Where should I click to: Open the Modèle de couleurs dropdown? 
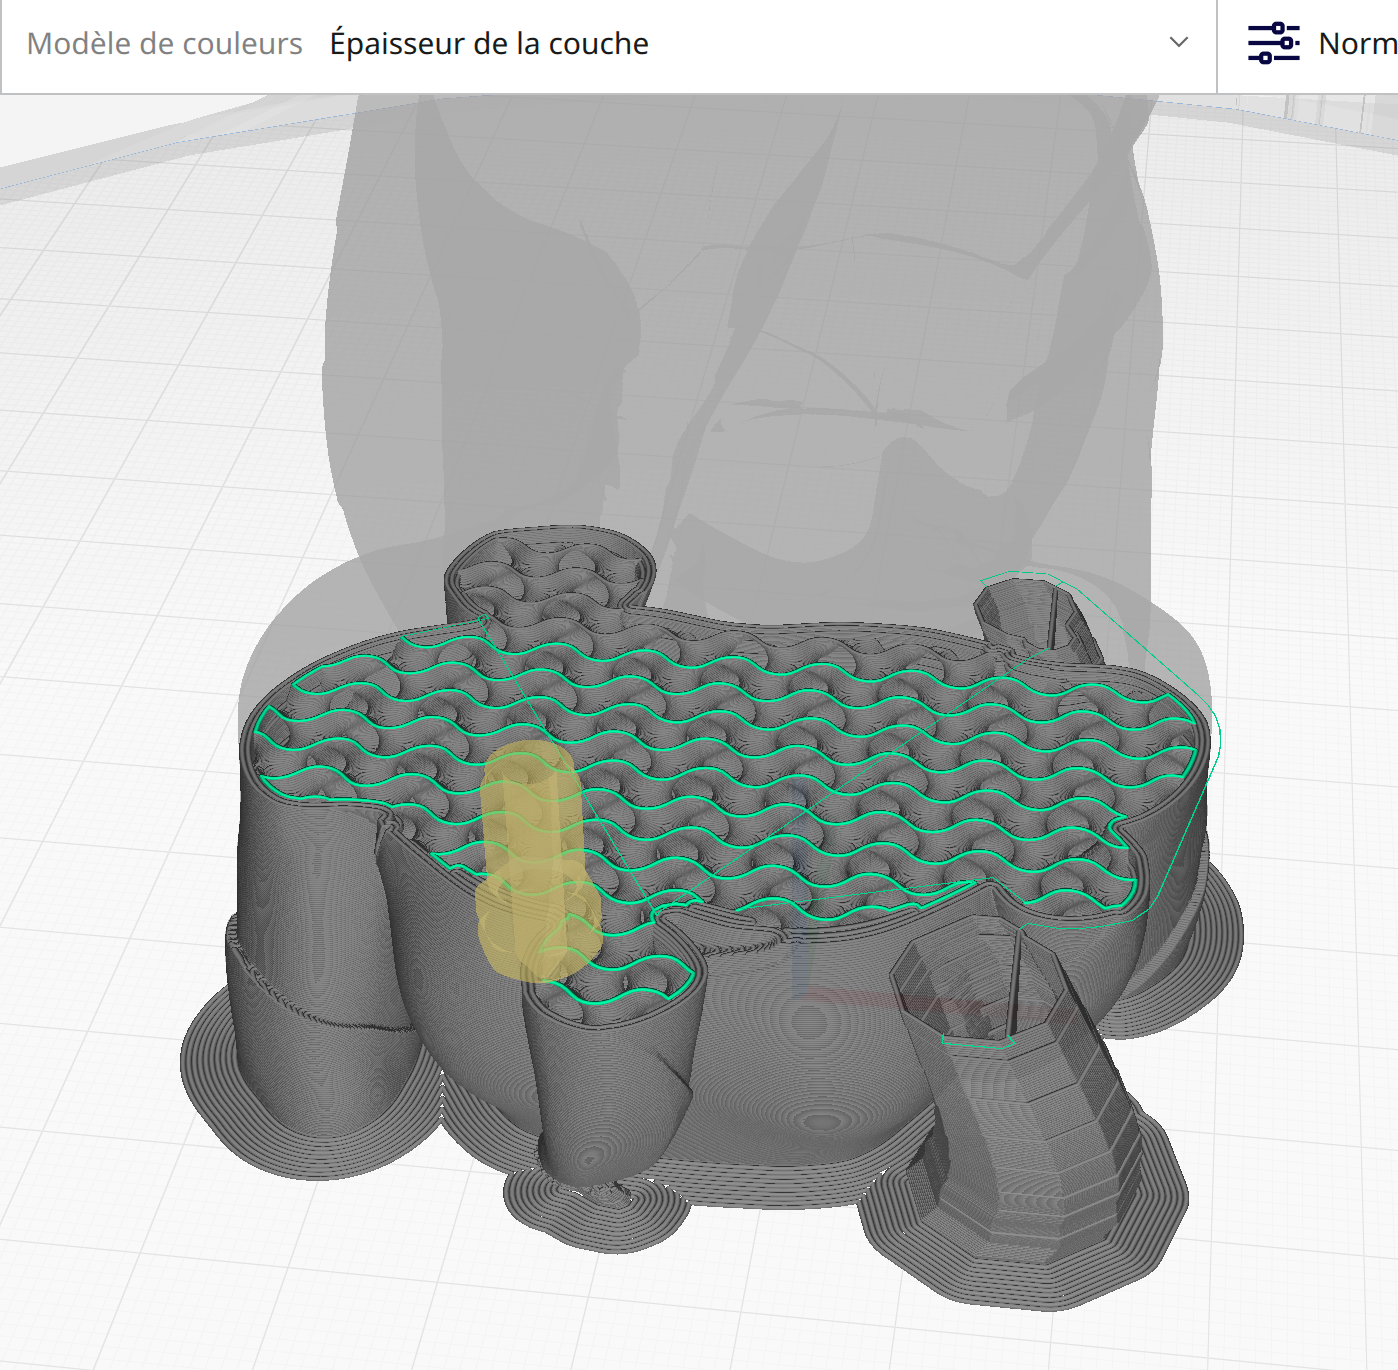[608, 46]
